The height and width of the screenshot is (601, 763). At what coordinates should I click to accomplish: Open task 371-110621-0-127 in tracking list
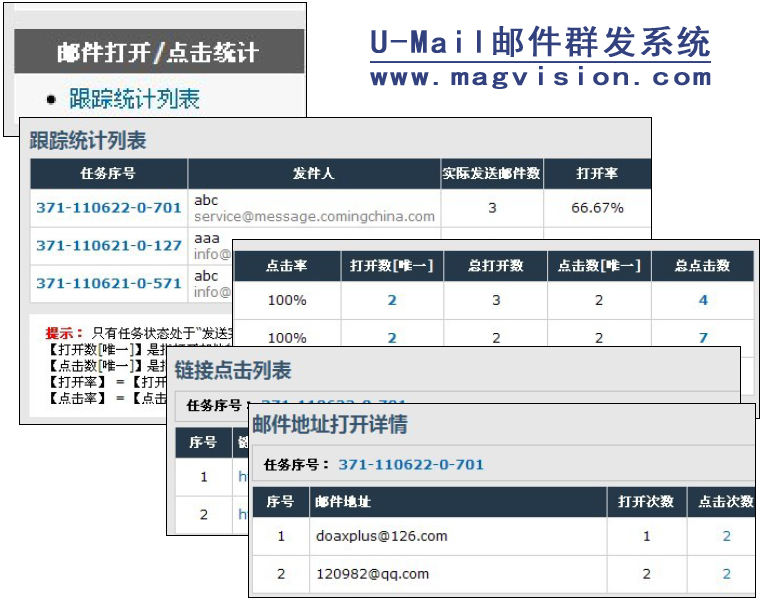coord(109,245)
